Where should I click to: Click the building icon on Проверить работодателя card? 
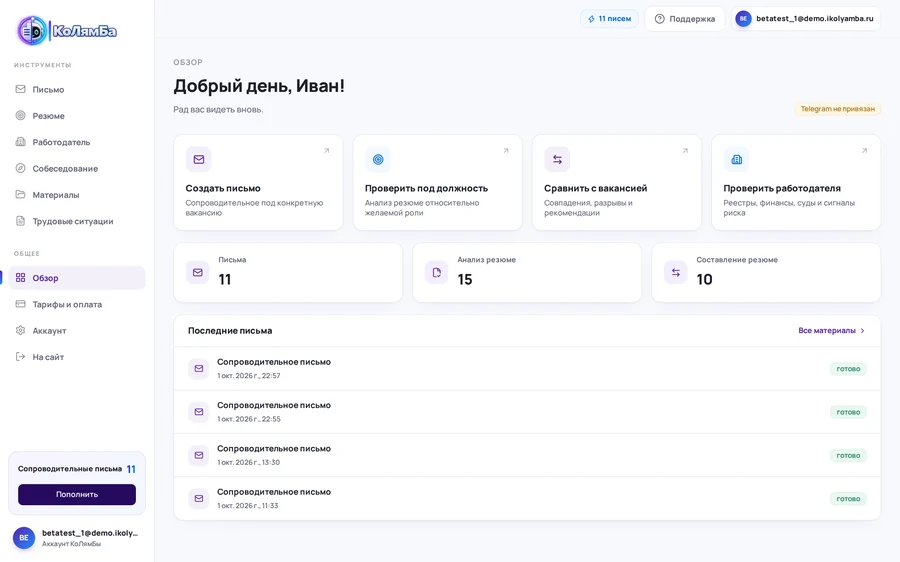736,160
